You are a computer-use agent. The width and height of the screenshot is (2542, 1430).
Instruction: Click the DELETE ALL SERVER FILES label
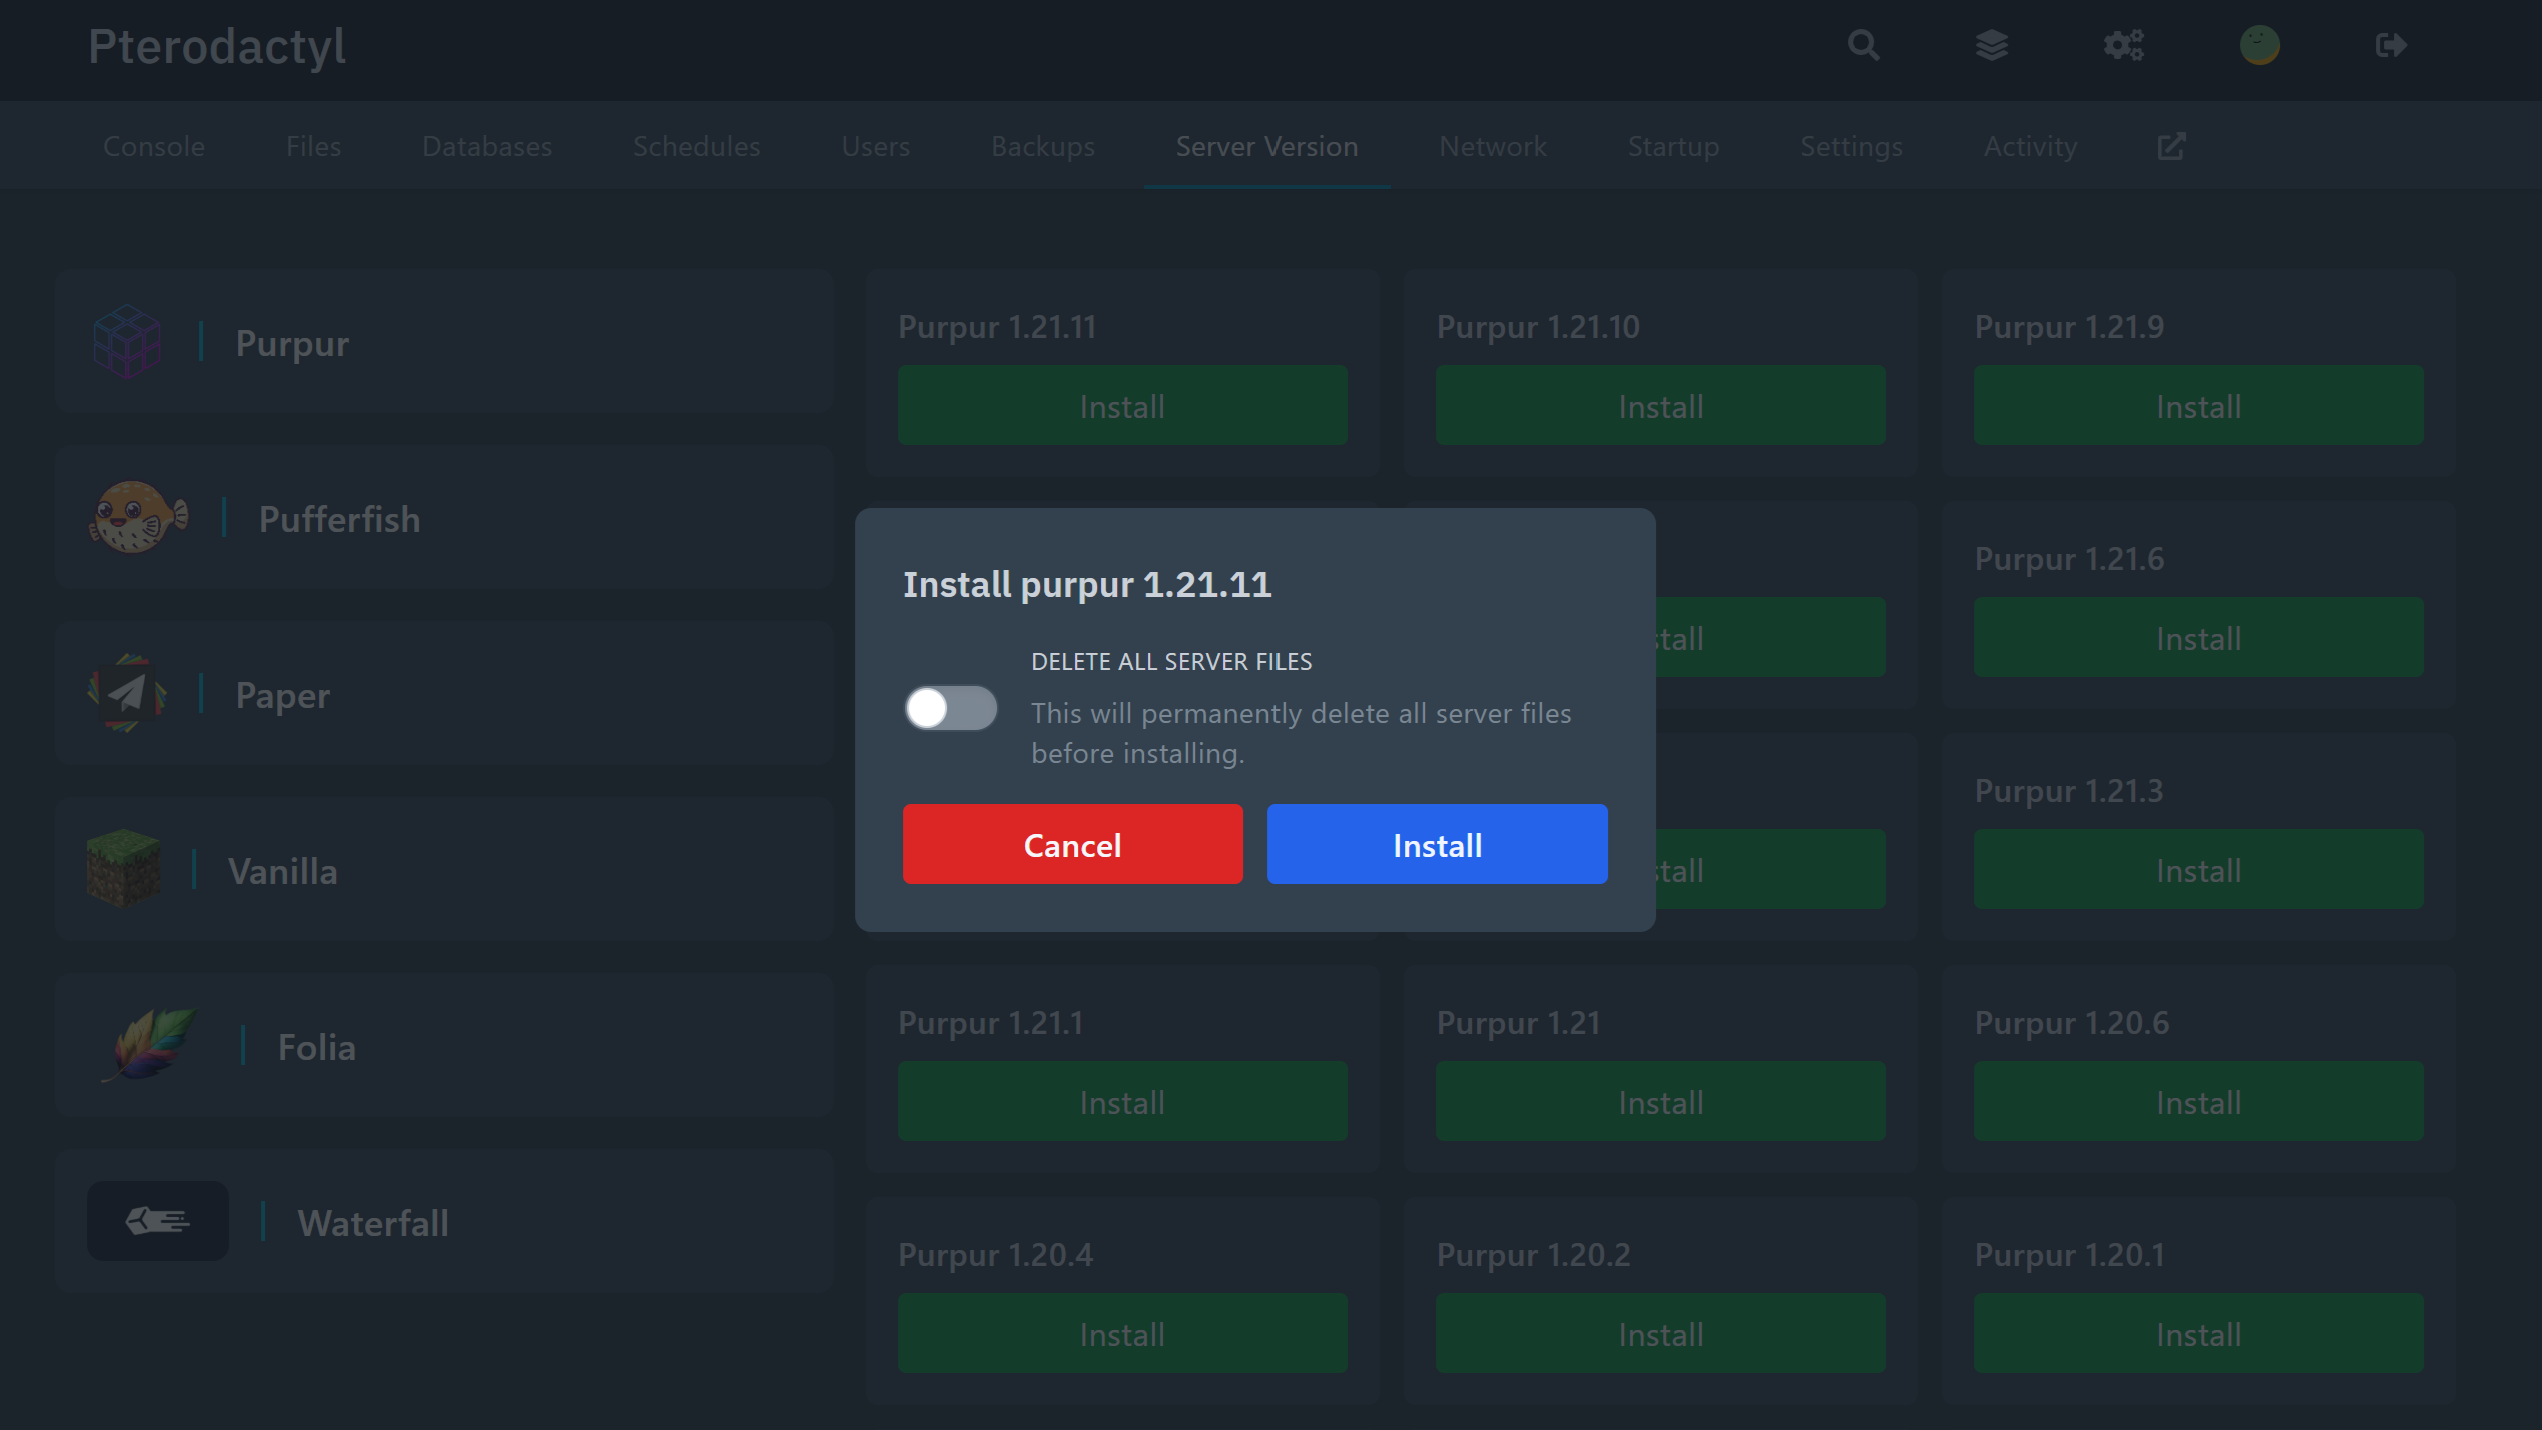[x=1171, y=661]
